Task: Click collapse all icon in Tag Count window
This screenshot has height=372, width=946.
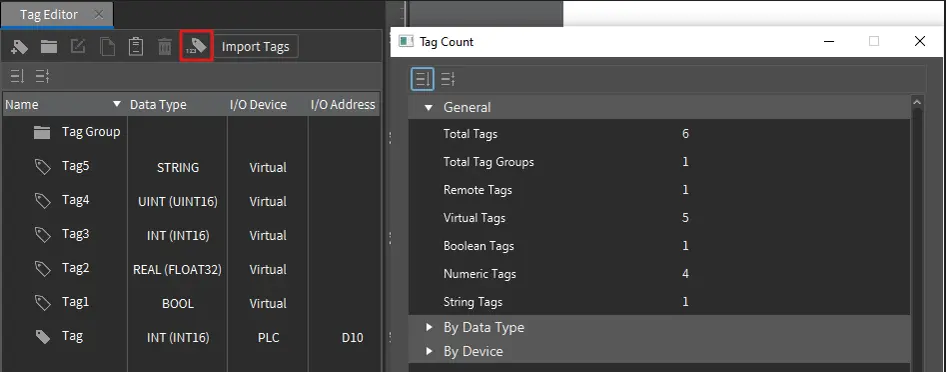Action: tap(448, 79)
